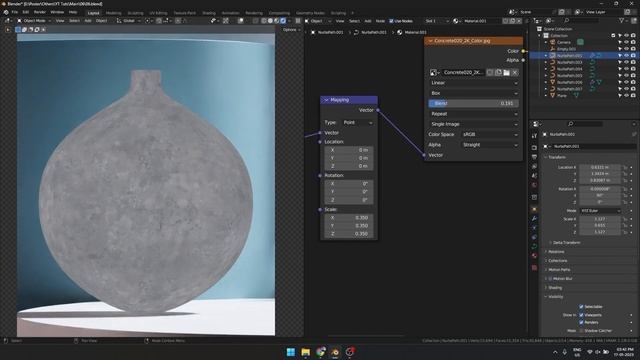
Task: Click the Blender logo icon in the menu bar
Action: coord(6,12)
